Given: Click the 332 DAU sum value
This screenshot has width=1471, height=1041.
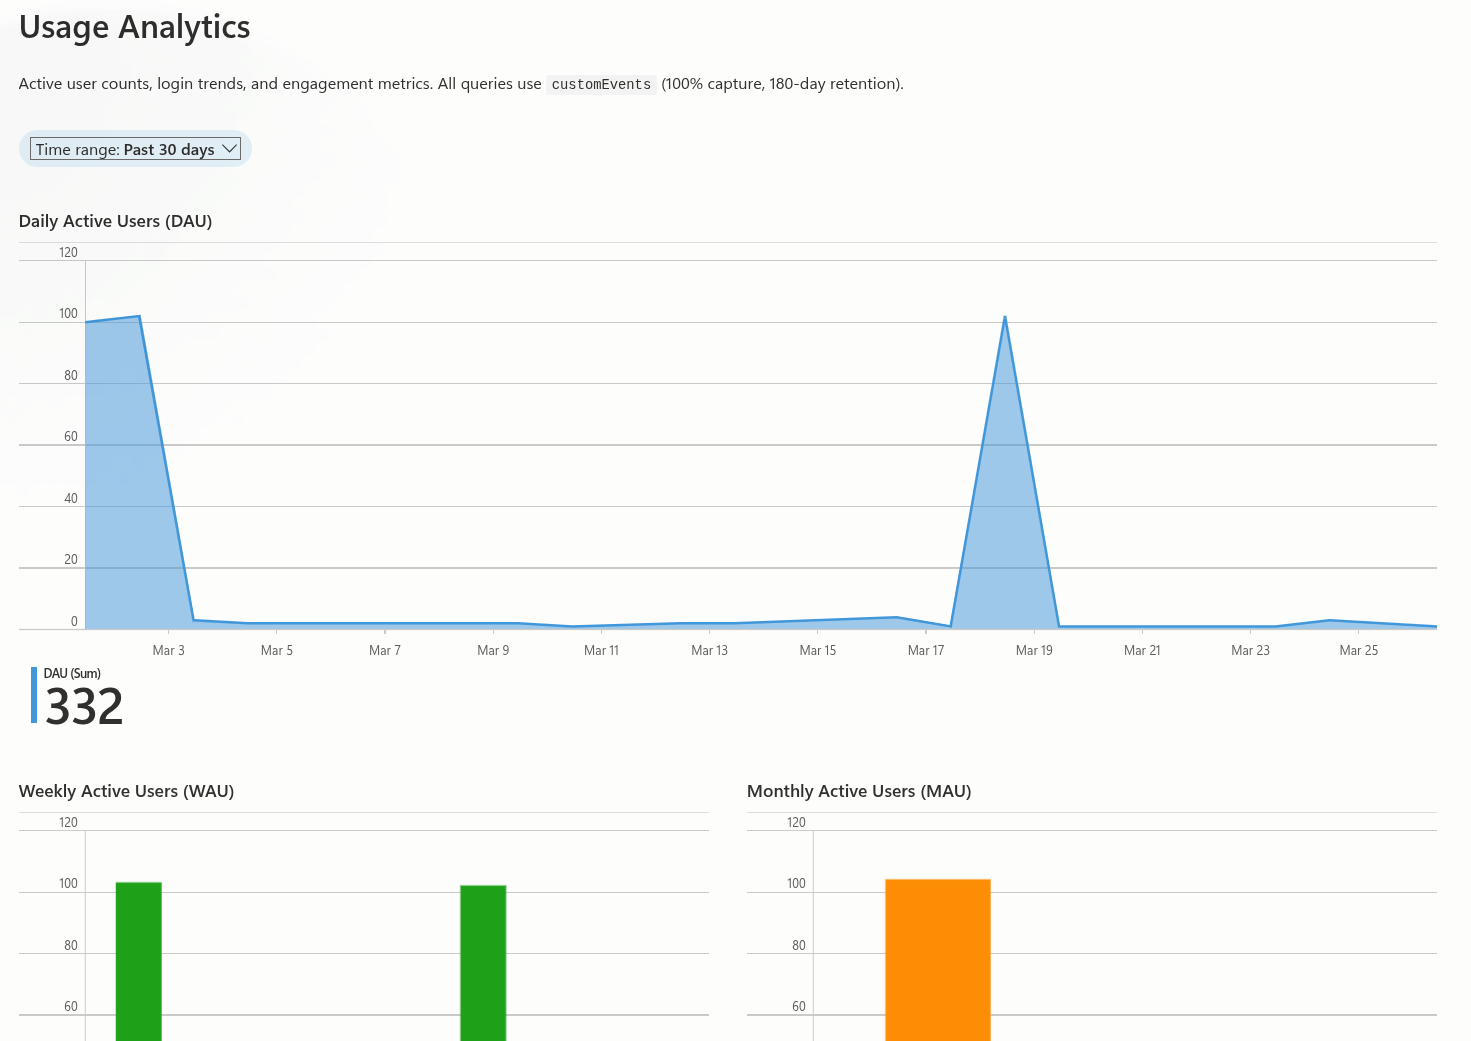Looking at the screenshot, I should point(85,707).
